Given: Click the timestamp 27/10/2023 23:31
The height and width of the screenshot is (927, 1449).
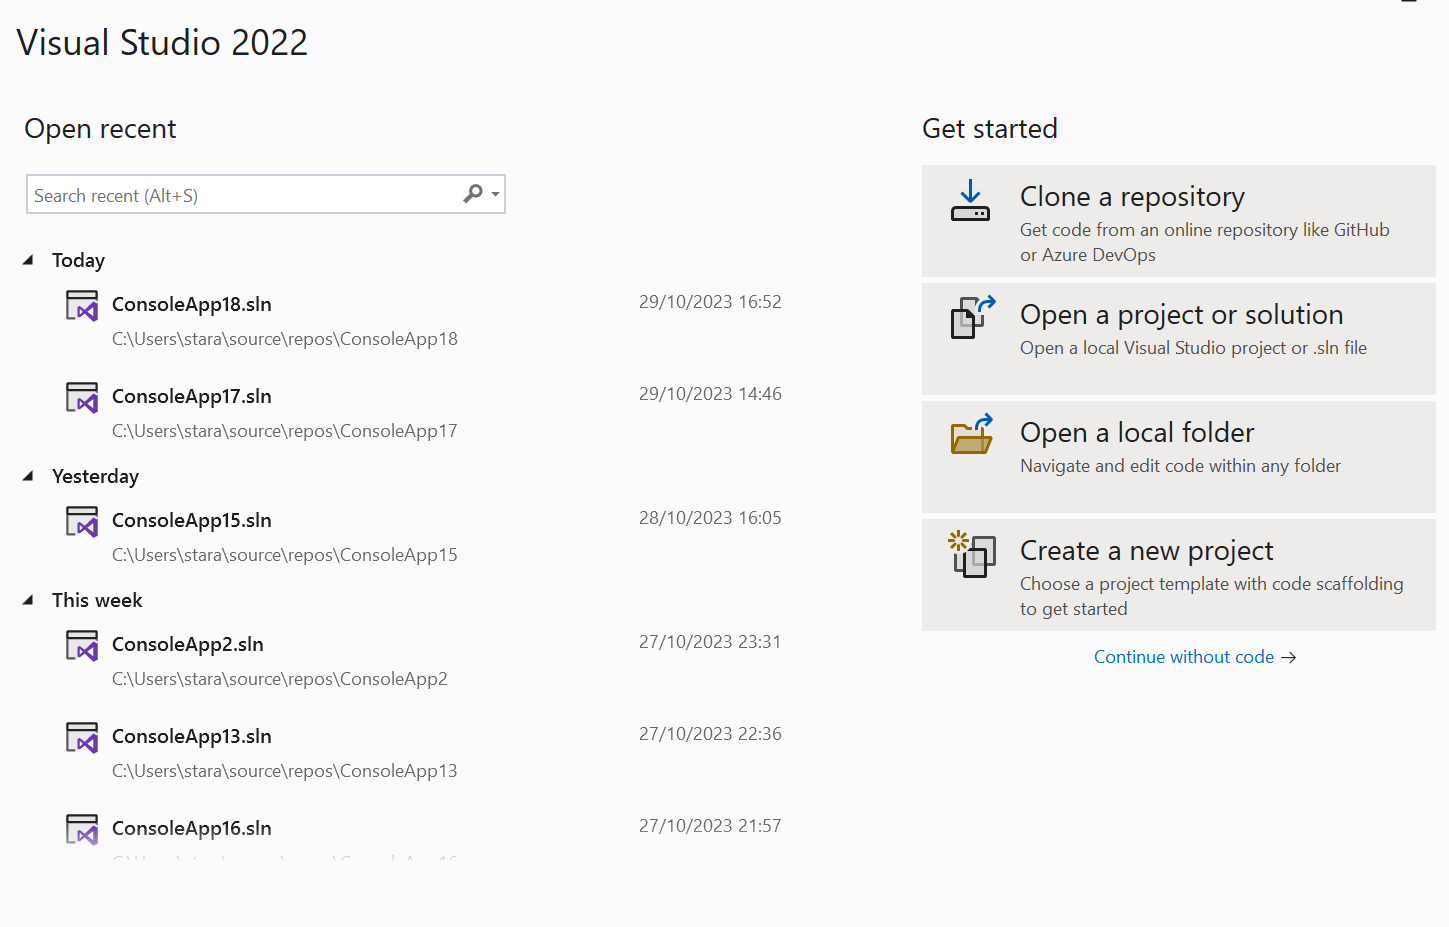Looking at the screenshot, I should (x=710, y=642).
